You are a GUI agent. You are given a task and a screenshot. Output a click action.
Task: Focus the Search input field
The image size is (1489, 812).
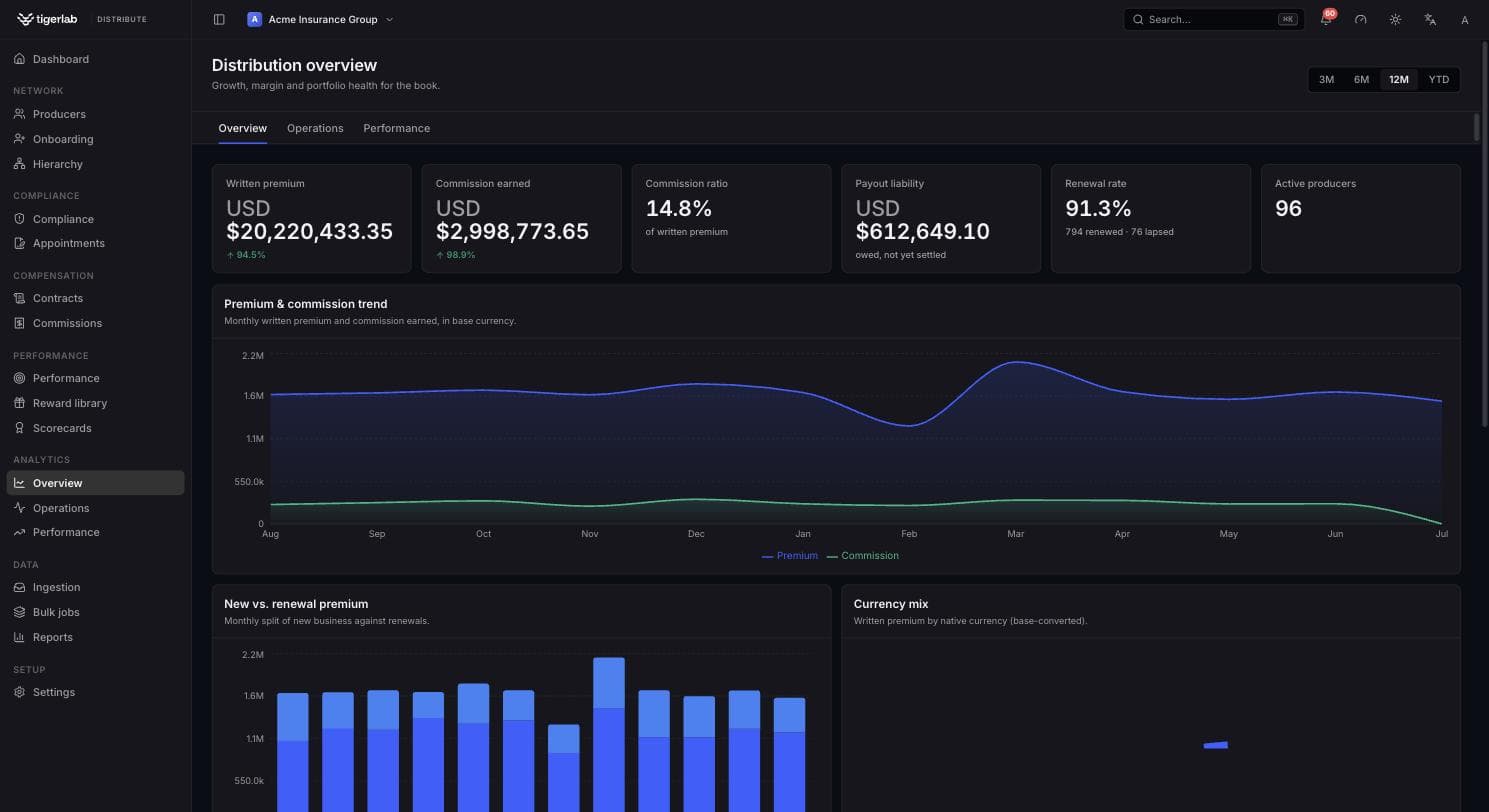[1214, 19]
